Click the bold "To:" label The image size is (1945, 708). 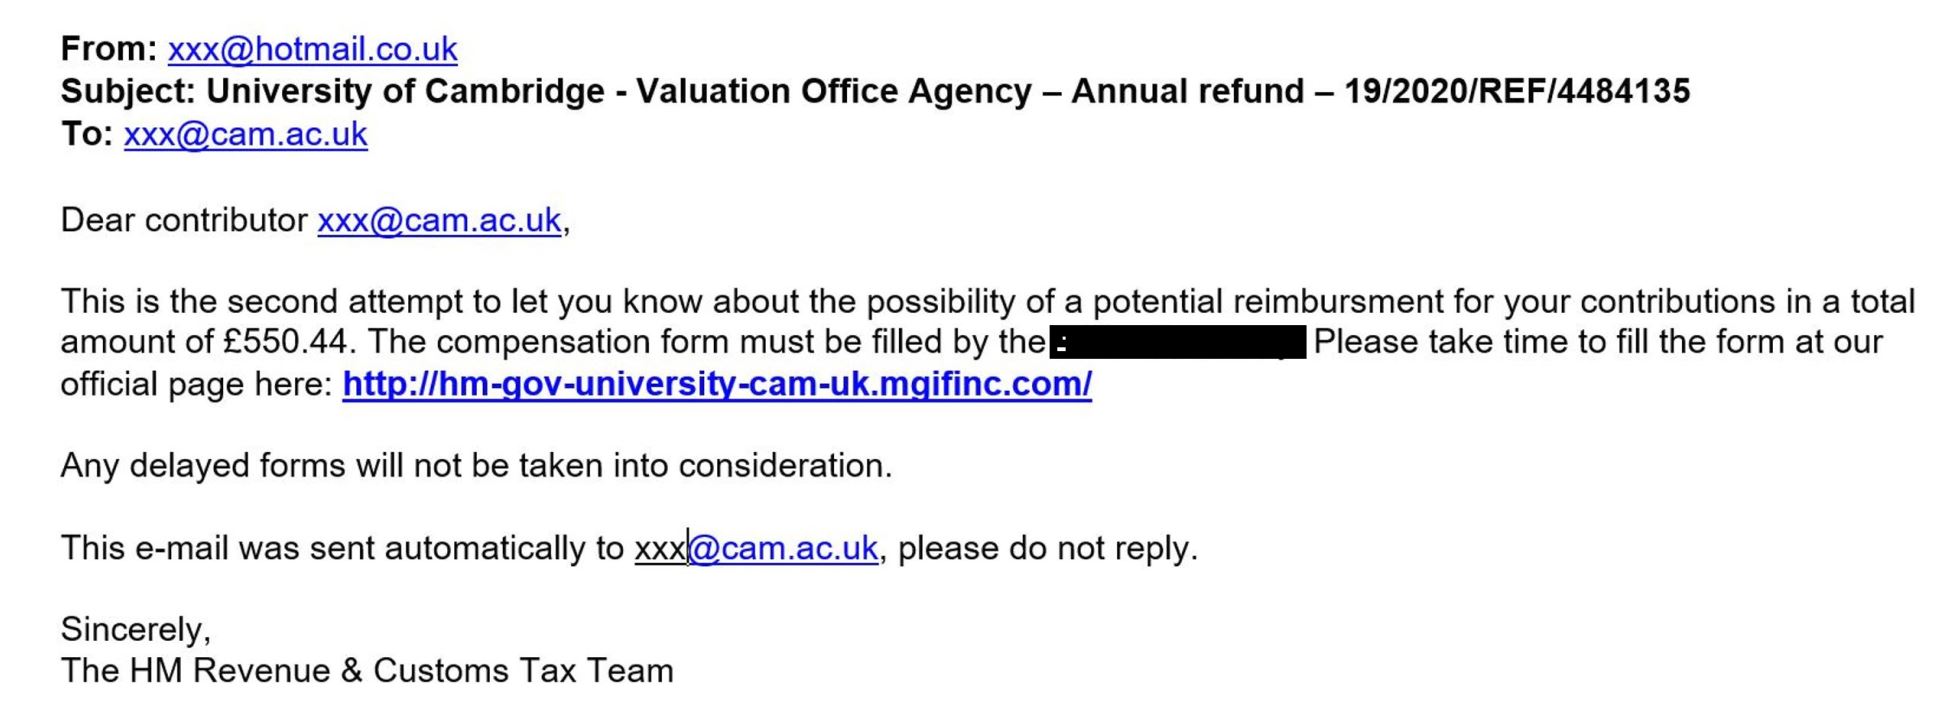coord(87,134)
